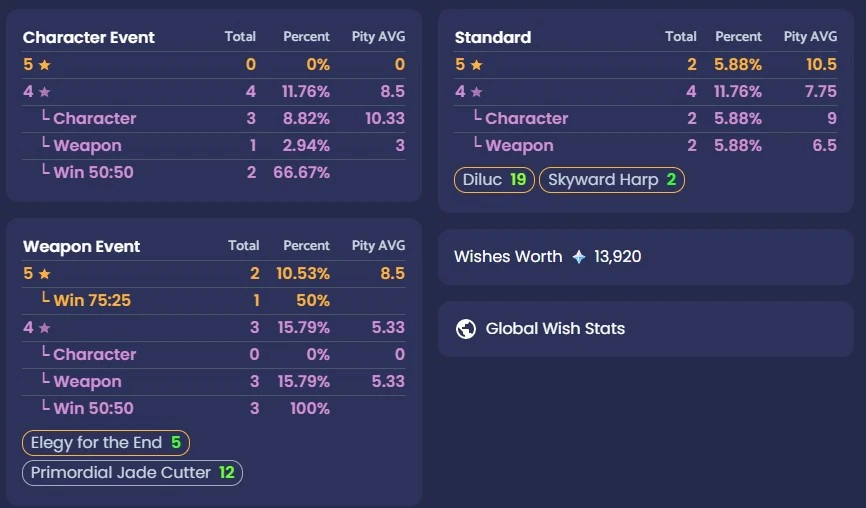The image size is (866, 508).
Task: Click the Primordial Jade Cutter tag
Action: 133,473
